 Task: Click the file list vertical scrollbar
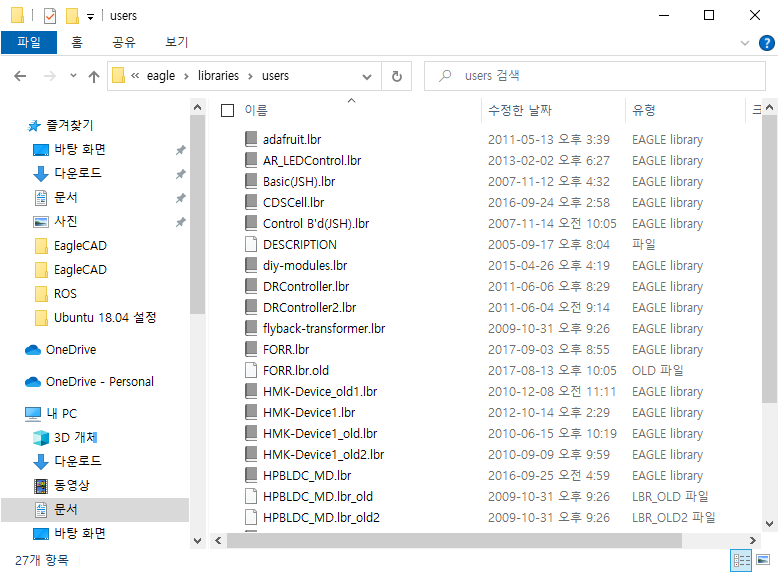point(769,258)
